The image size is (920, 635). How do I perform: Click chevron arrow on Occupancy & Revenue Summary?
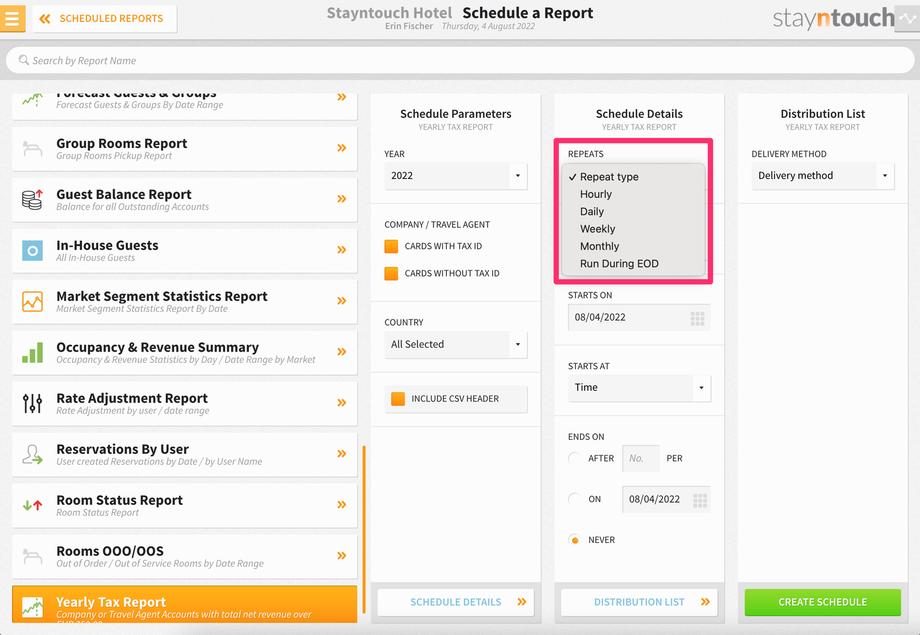pyautogui.click(x=341, y=352)
